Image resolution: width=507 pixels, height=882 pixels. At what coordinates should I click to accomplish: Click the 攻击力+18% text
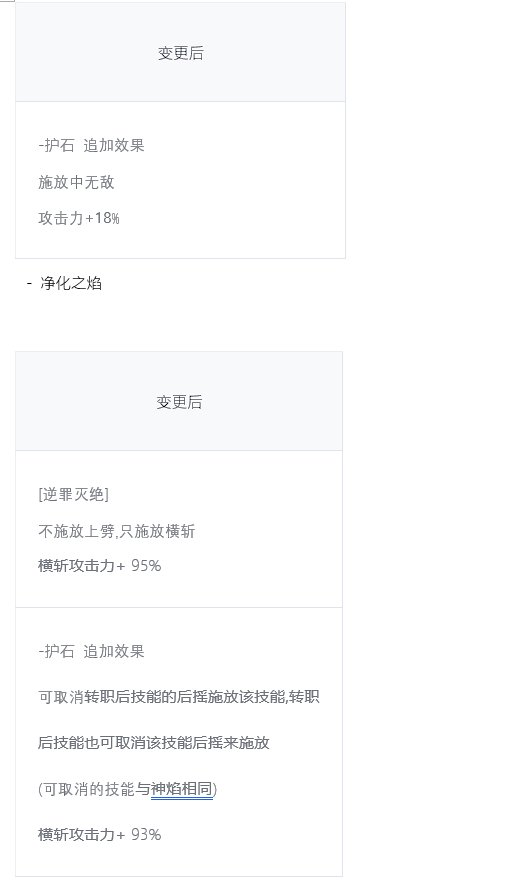[x=79, y=218]
